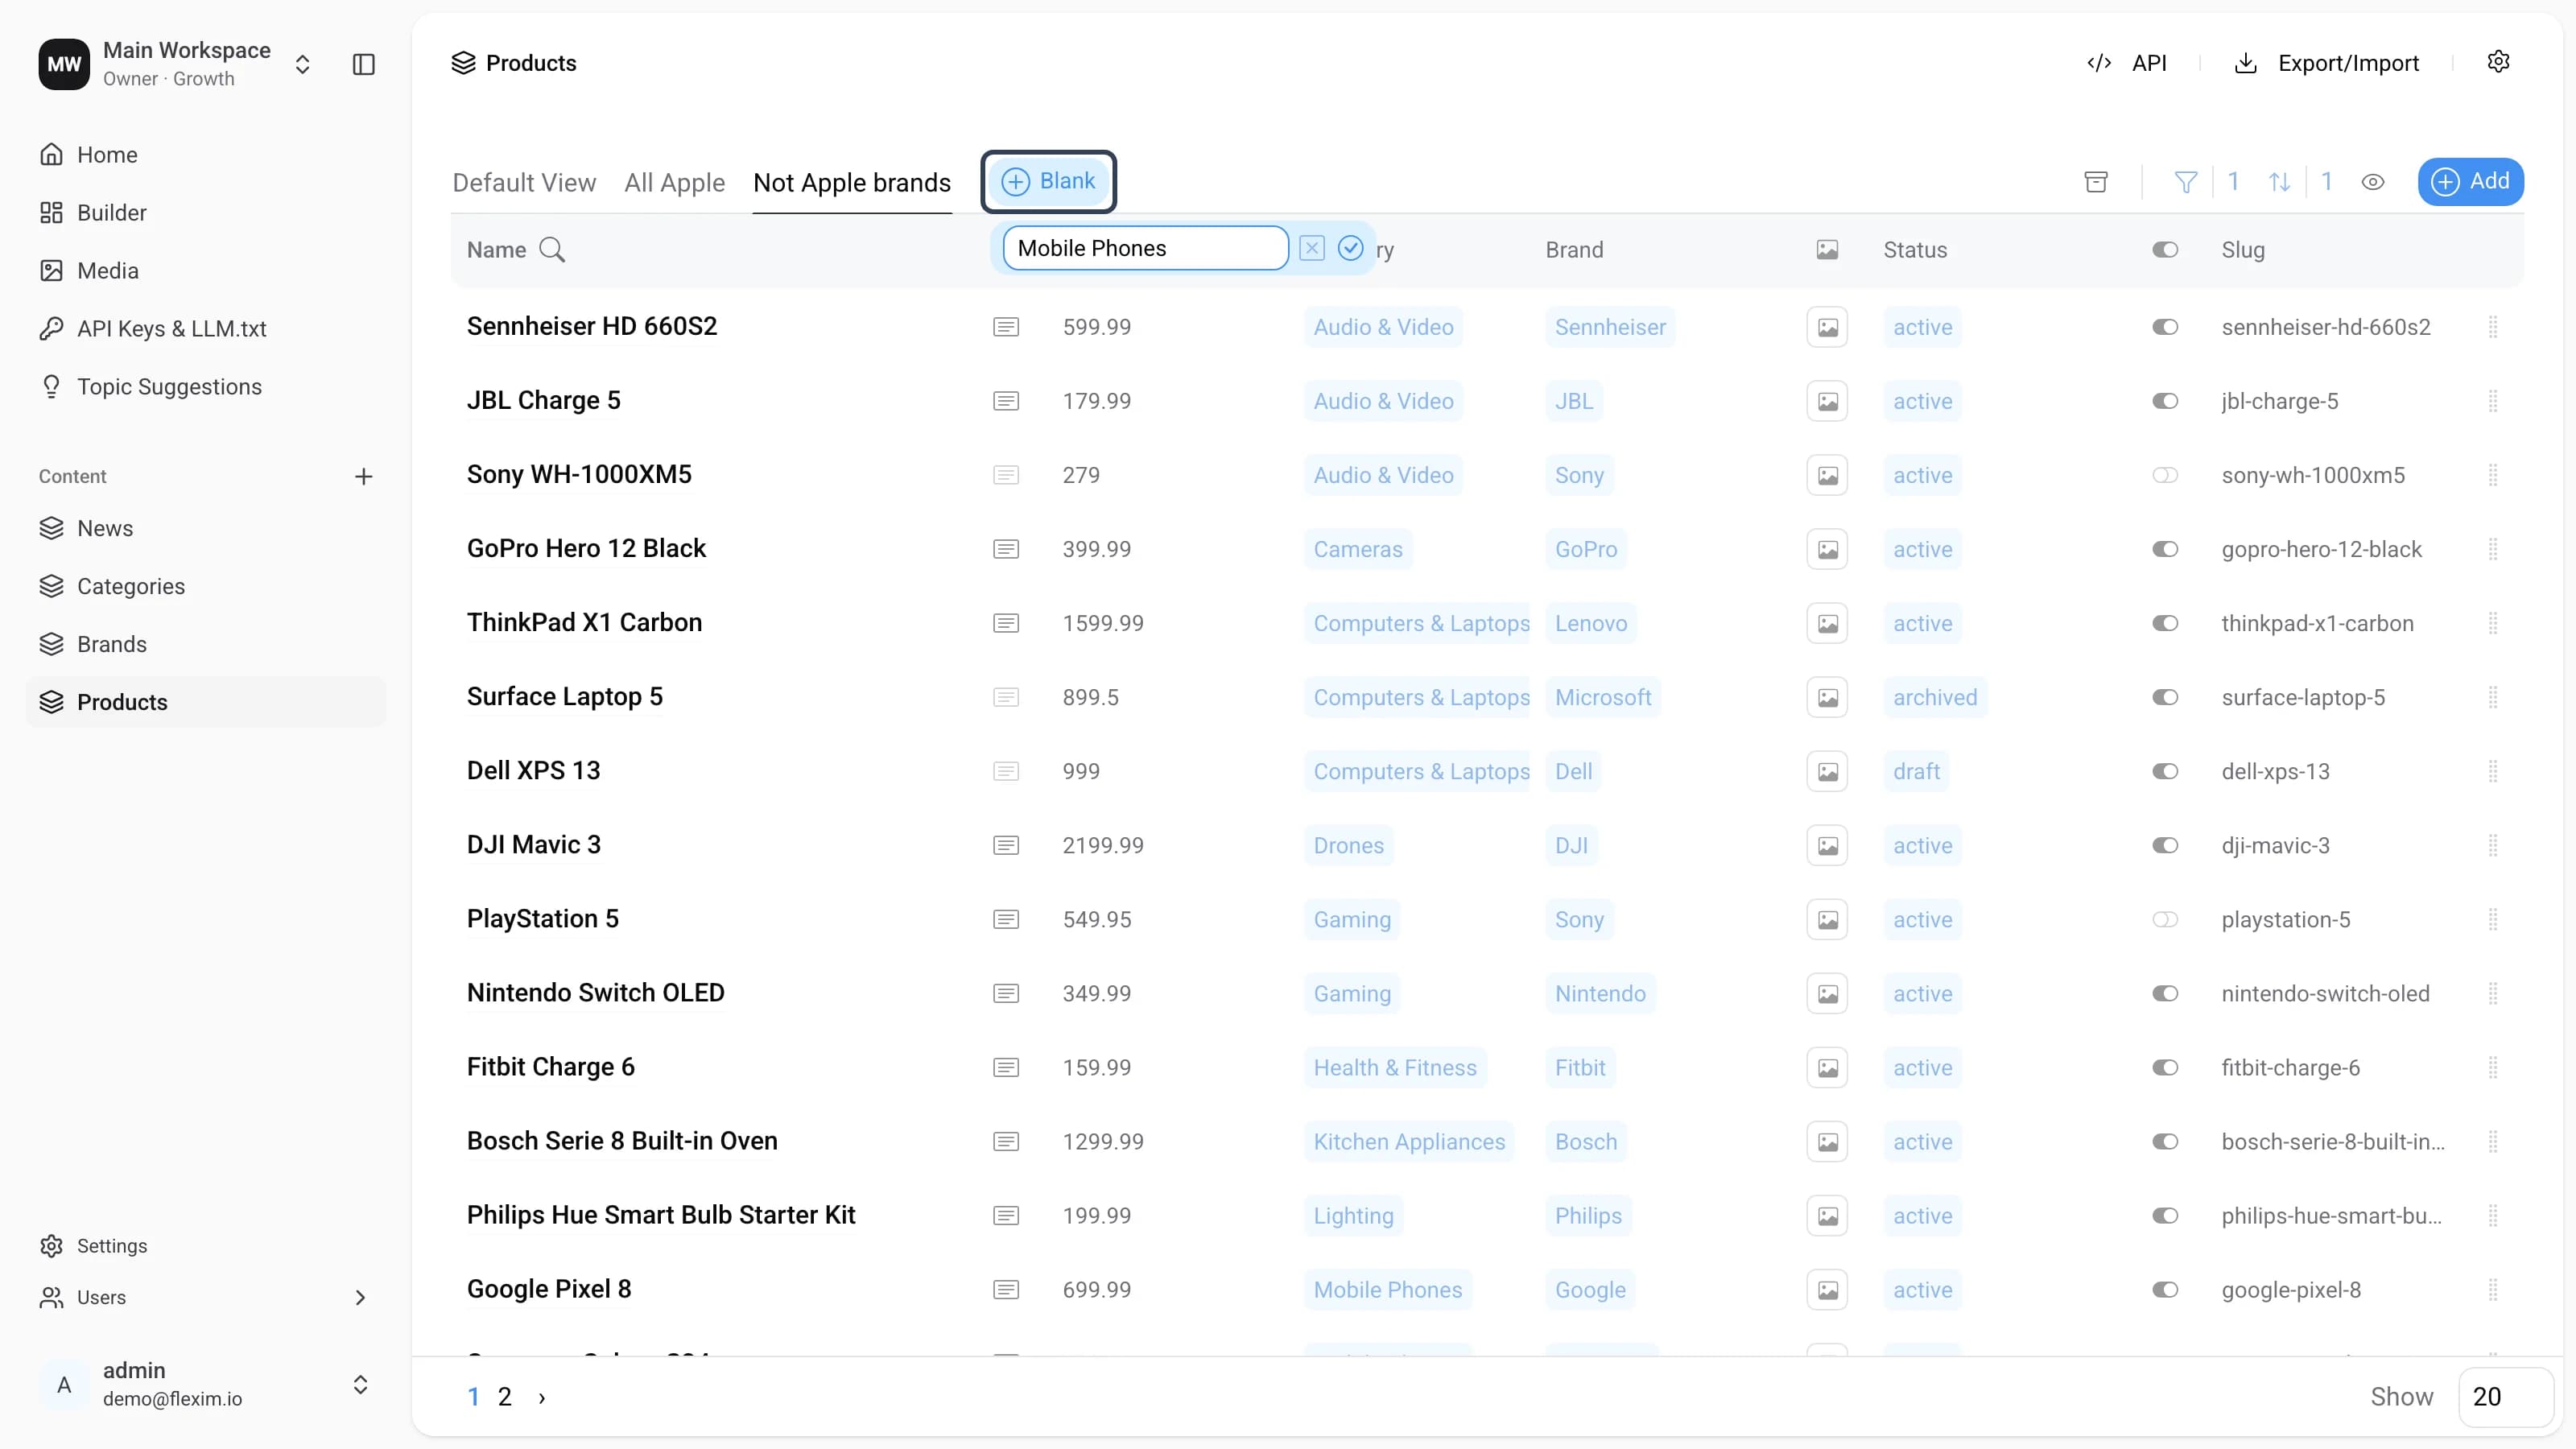Image resolution: width=2576 pixels, height=1449 pixels.
Task: Open the sort arrows icon
Action: [x=2279, y=182]
